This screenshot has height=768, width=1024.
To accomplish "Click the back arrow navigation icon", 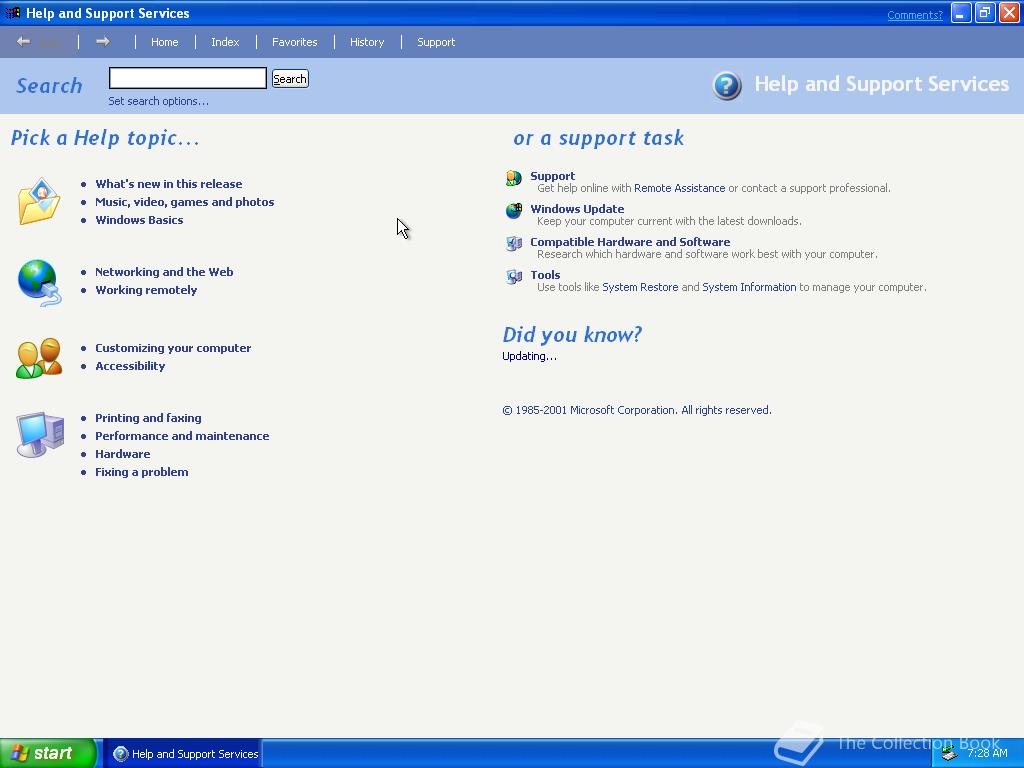I will click(x=24, y=42).
